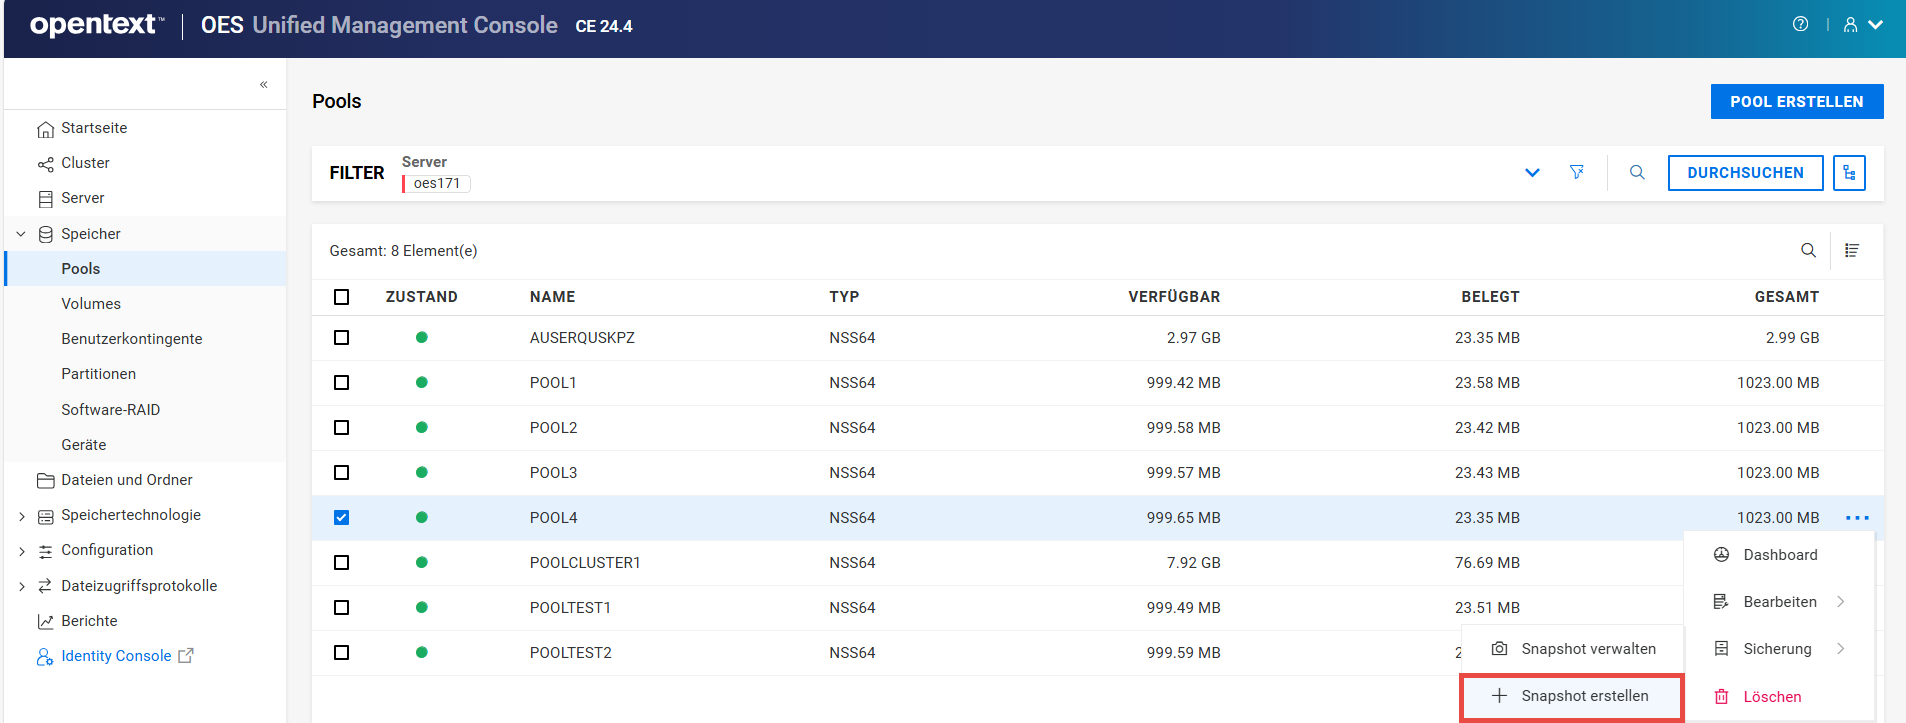This screenshot has height=723, width=1906.
Task: Click the POOL ERSTELLEN button
Action: pyautogui.click(x=1796, y=102)
